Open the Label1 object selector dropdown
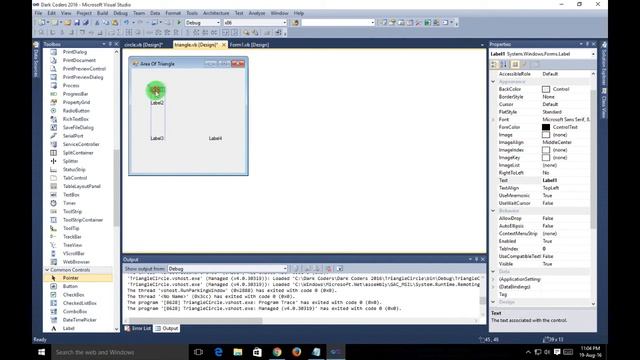 click(x=593, y=54)
